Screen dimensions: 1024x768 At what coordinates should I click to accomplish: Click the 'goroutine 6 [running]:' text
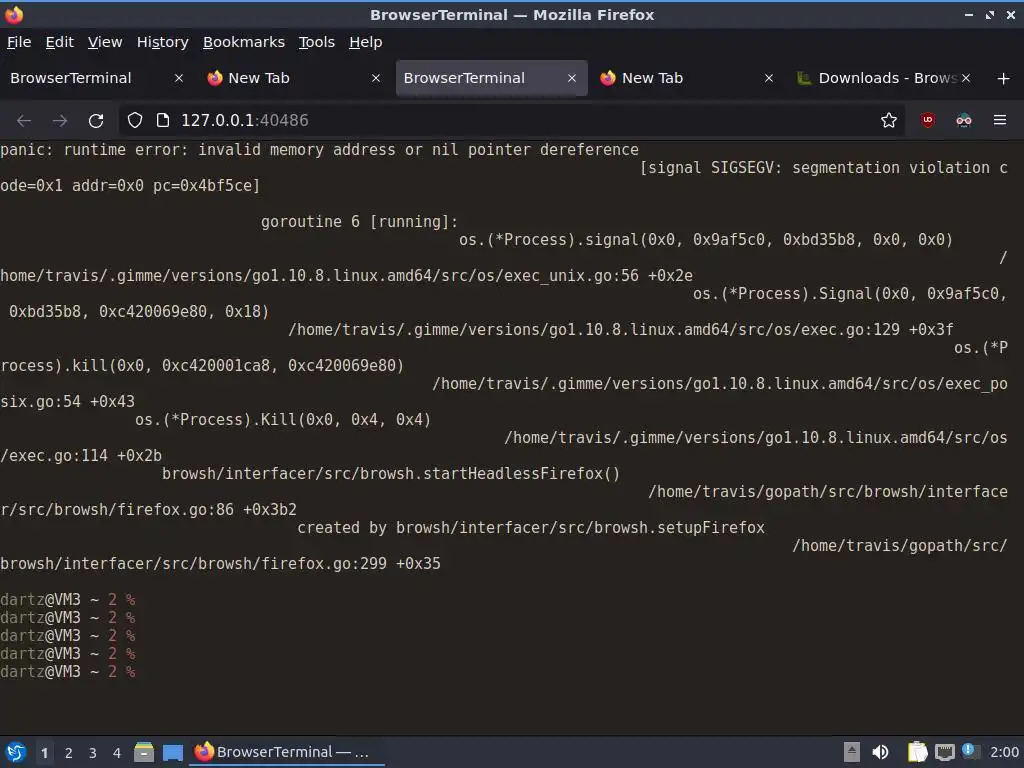359,221
